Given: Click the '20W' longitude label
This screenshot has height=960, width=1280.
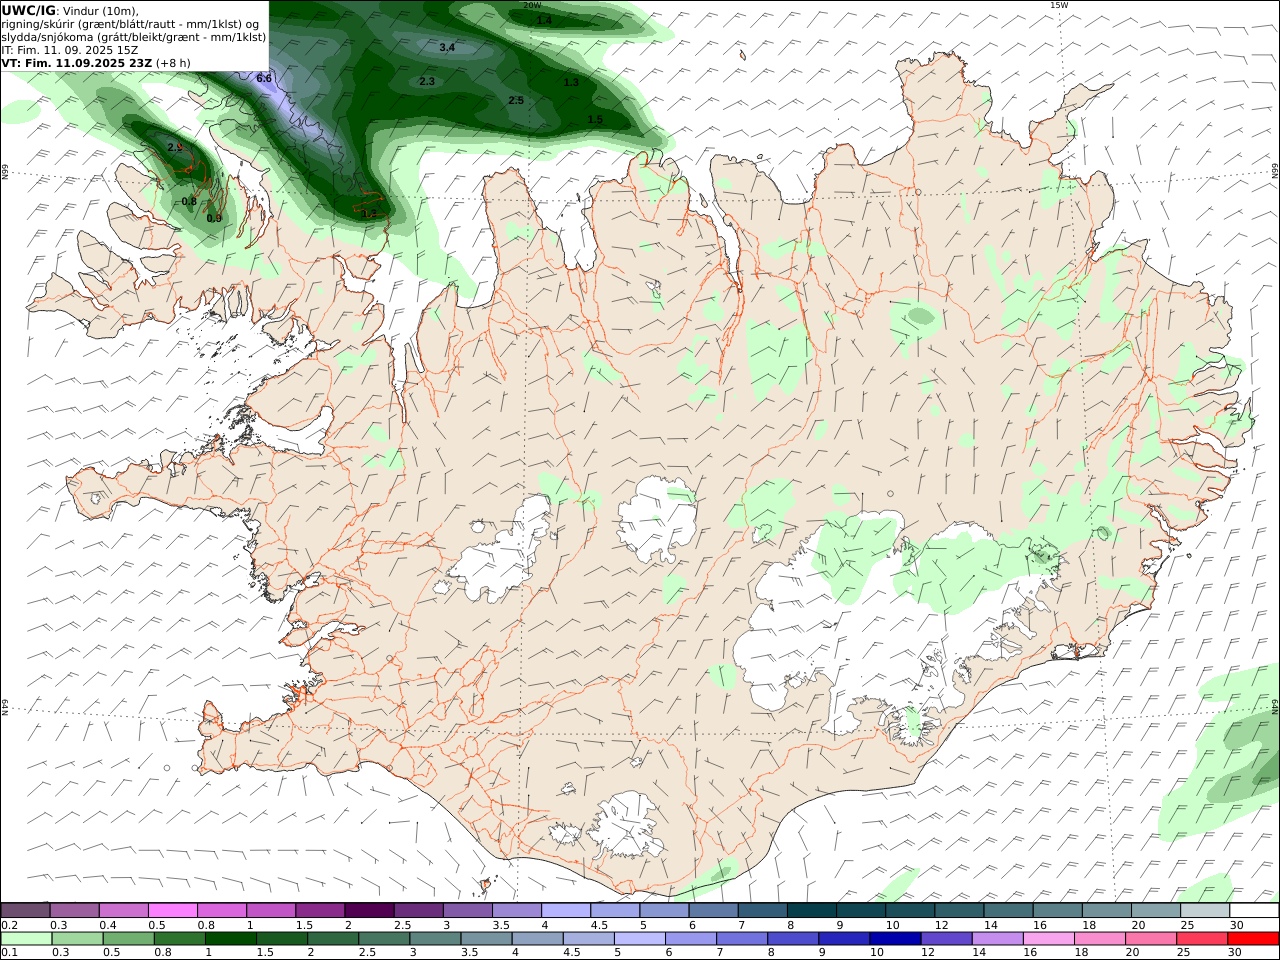Looking at the screenshot, I should point(532,5).
